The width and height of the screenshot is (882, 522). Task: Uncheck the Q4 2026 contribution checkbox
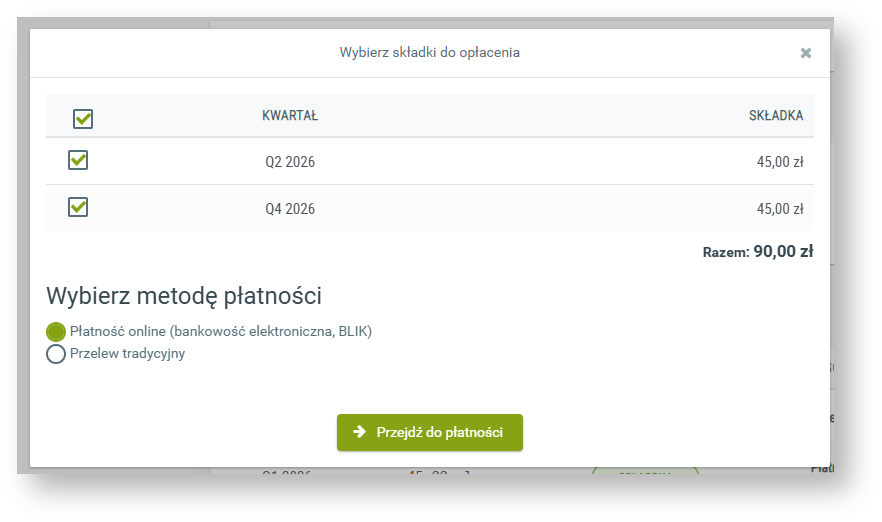(78, 207)
